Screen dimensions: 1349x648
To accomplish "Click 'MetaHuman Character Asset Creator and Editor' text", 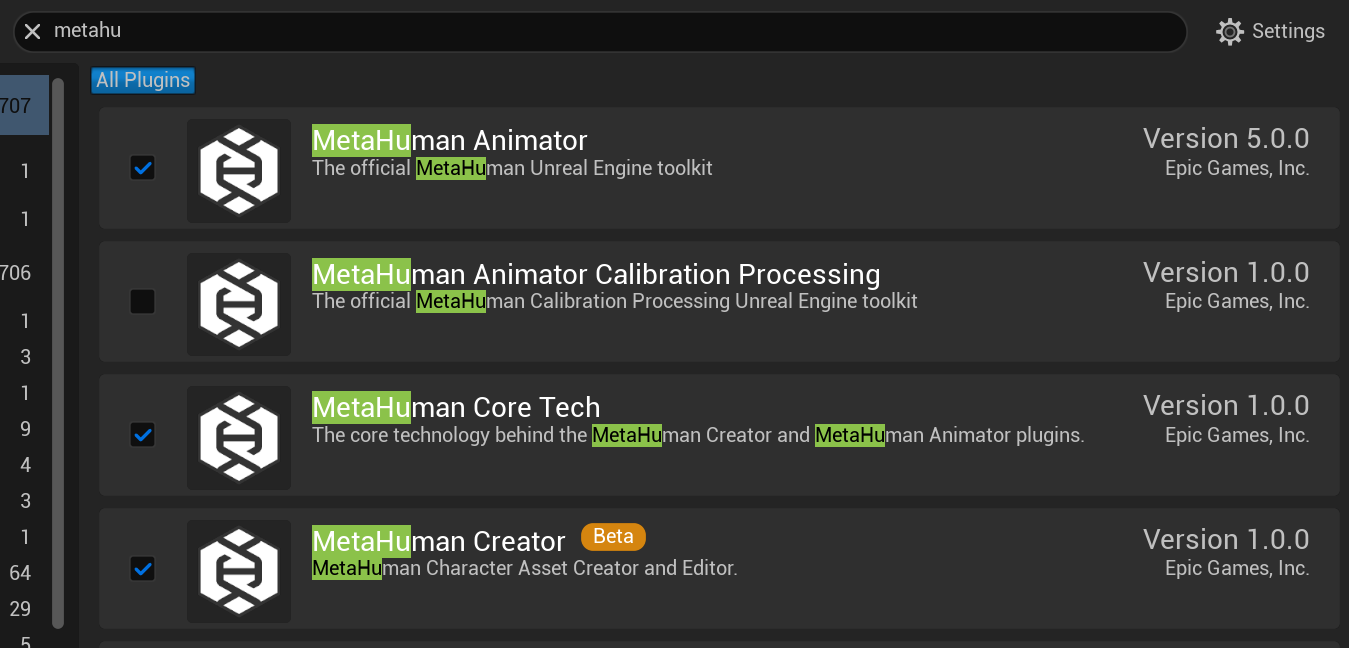I will tap(525, 569).
